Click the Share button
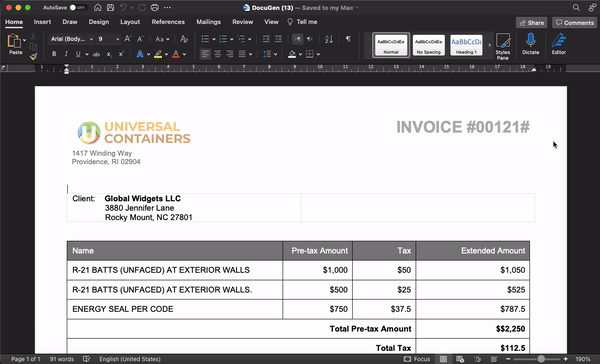600x364 pixels. click(532, 23)
